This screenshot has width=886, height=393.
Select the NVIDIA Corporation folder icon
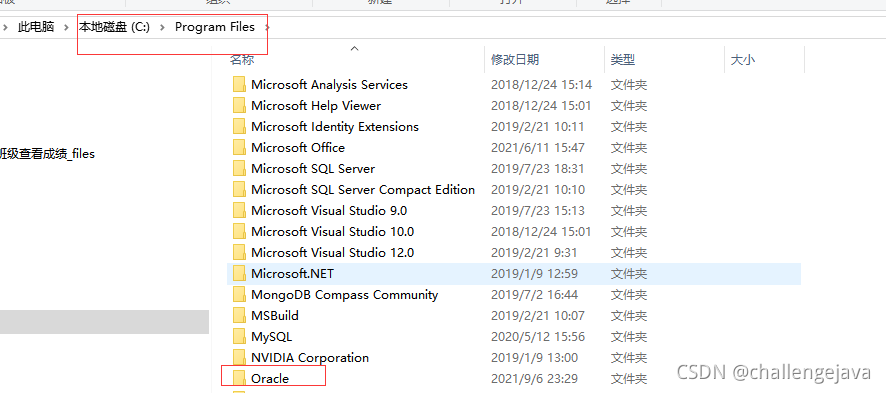point(239,357)
